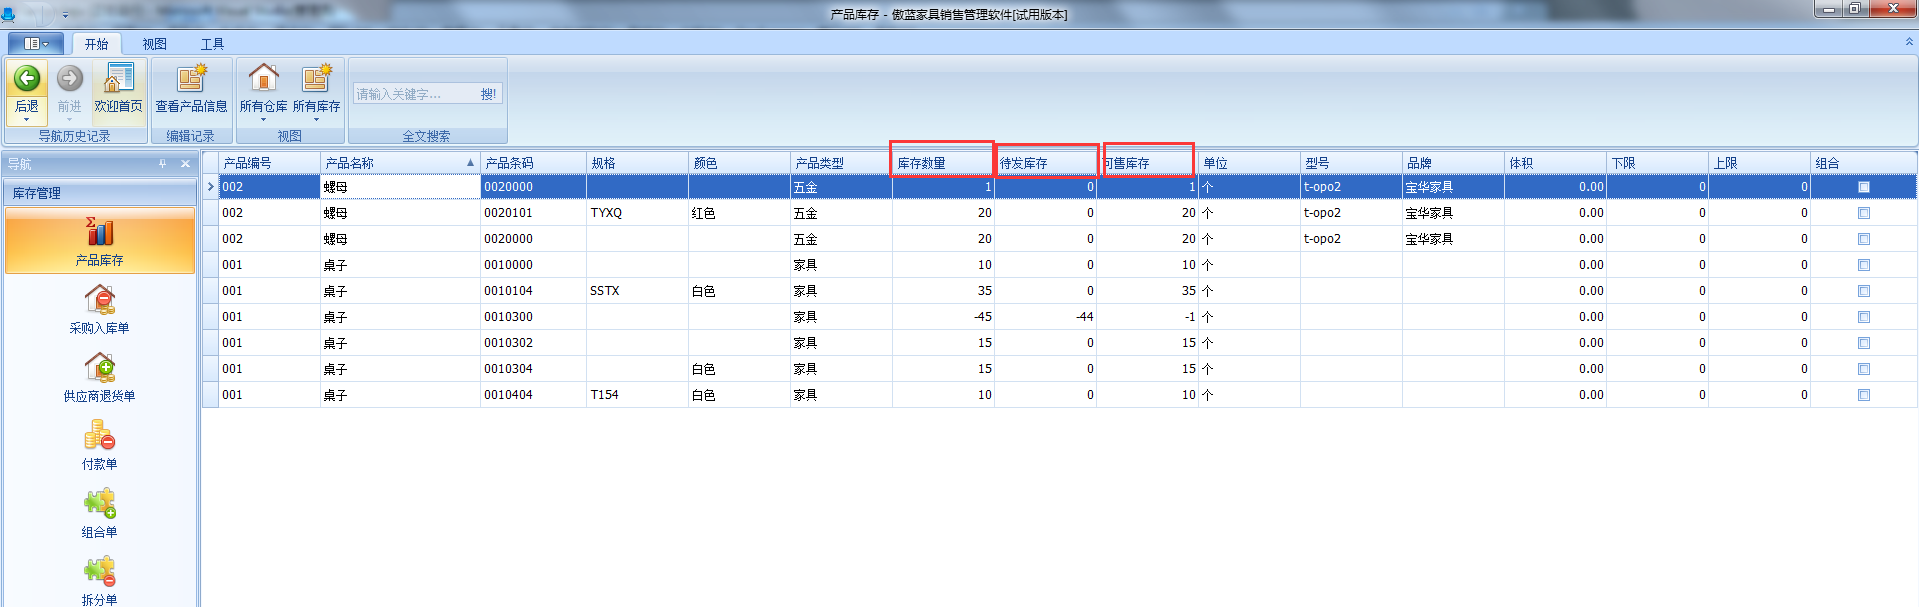1919x607 pixels.
Task: Open 供应商退货单 from the sidebar
Action: coord(99,377)
